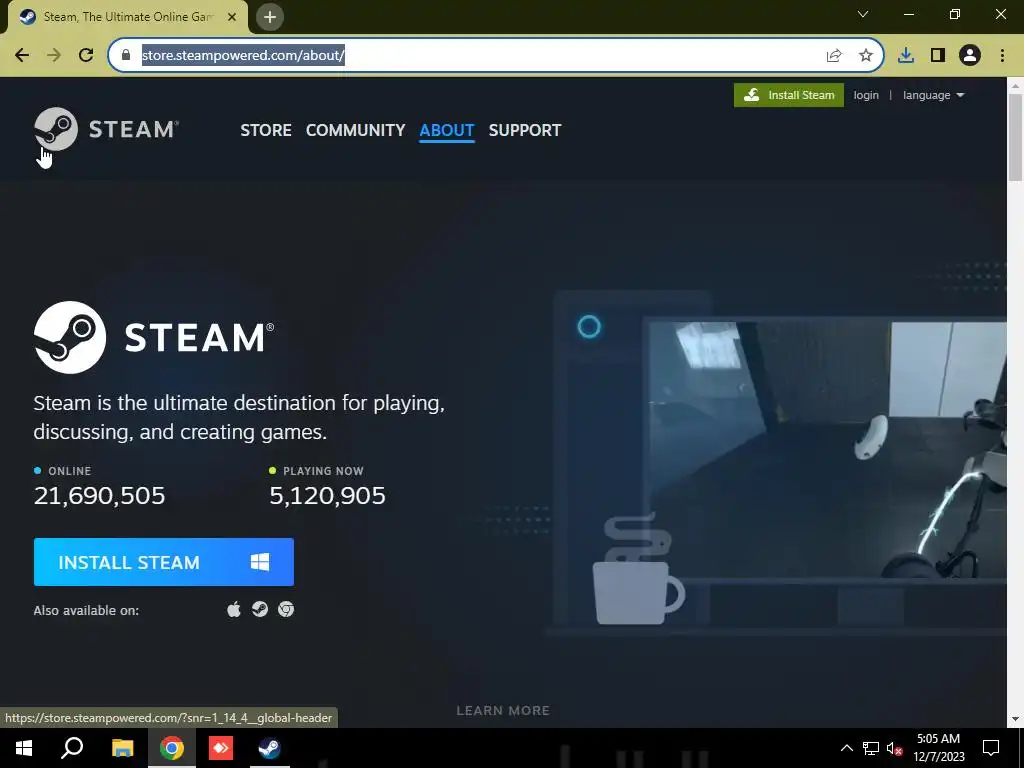
Task: Go back using the browser back arrow
Action: tap(22, 56)
